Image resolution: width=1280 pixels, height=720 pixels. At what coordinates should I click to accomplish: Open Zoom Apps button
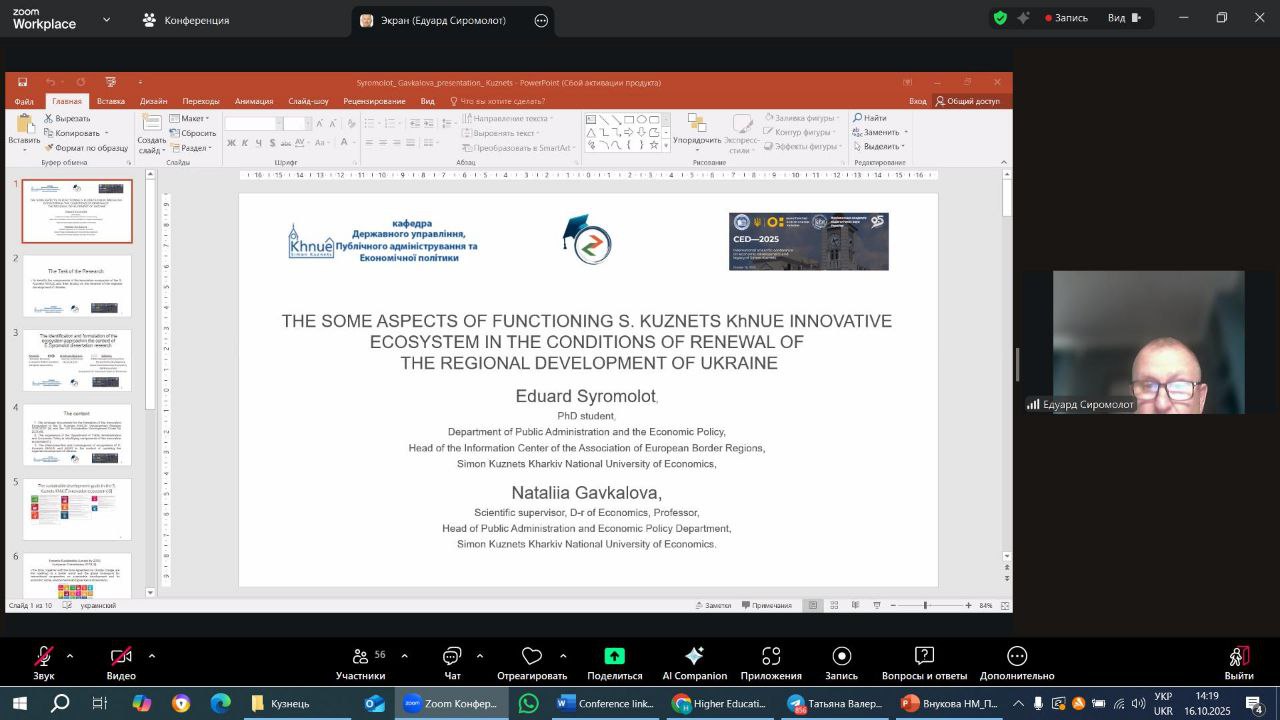pyautogui.click(x=771, y=664)
